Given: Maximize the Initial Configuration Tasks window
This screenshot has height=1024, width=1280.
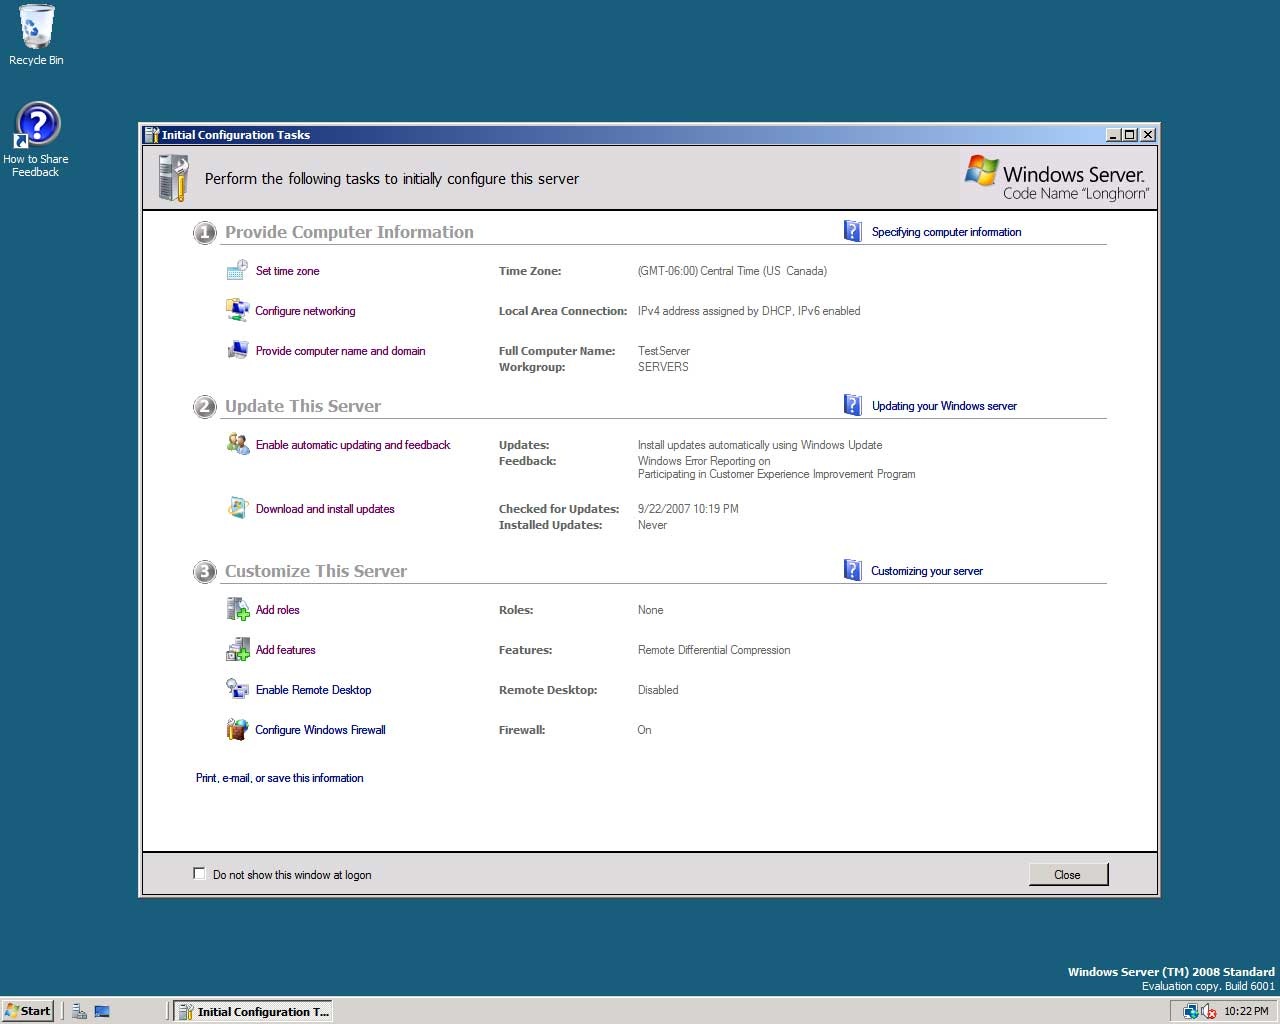Looking at the screenshot, I should 1130,135.
